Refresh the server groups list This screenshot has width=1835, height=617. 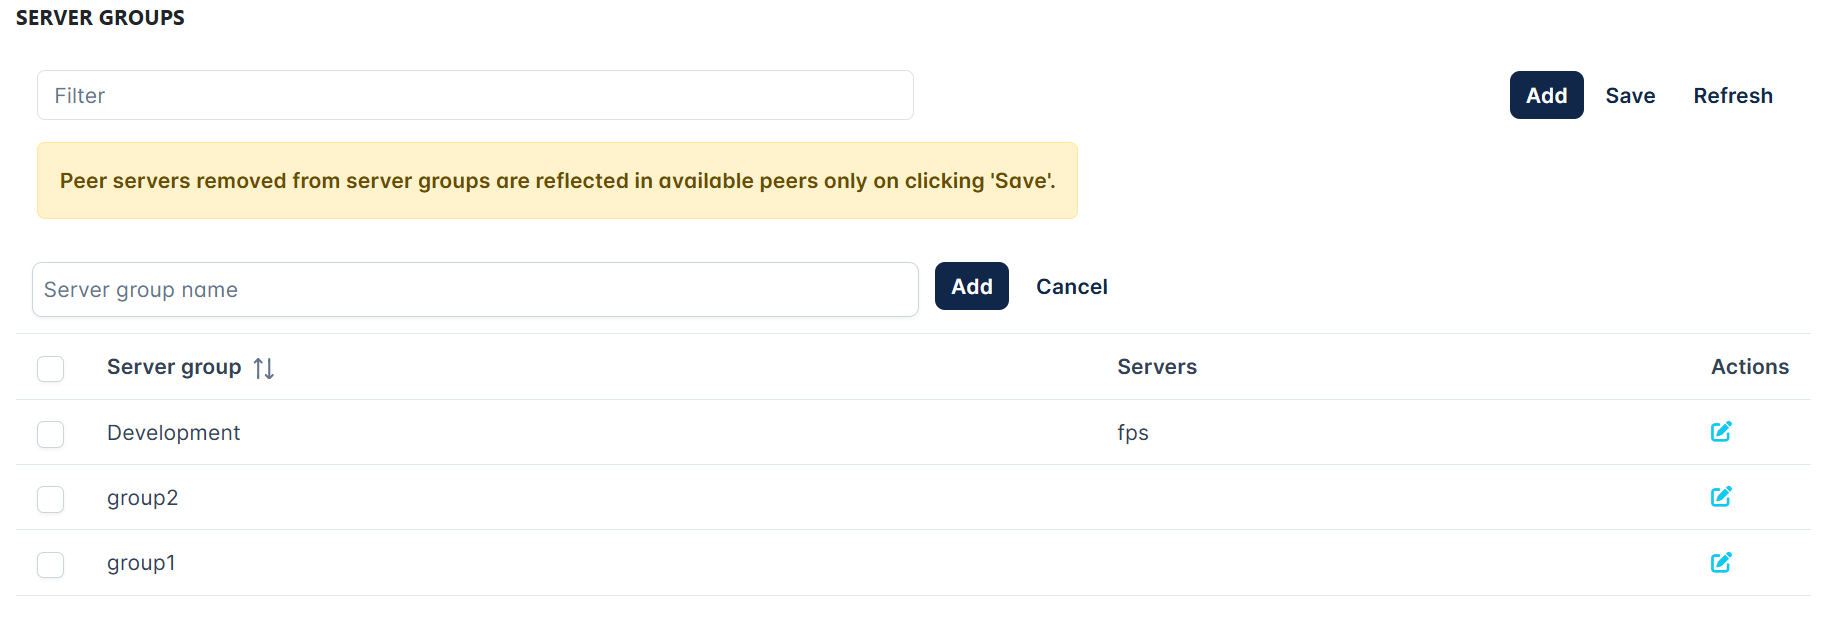point(1733,95)
